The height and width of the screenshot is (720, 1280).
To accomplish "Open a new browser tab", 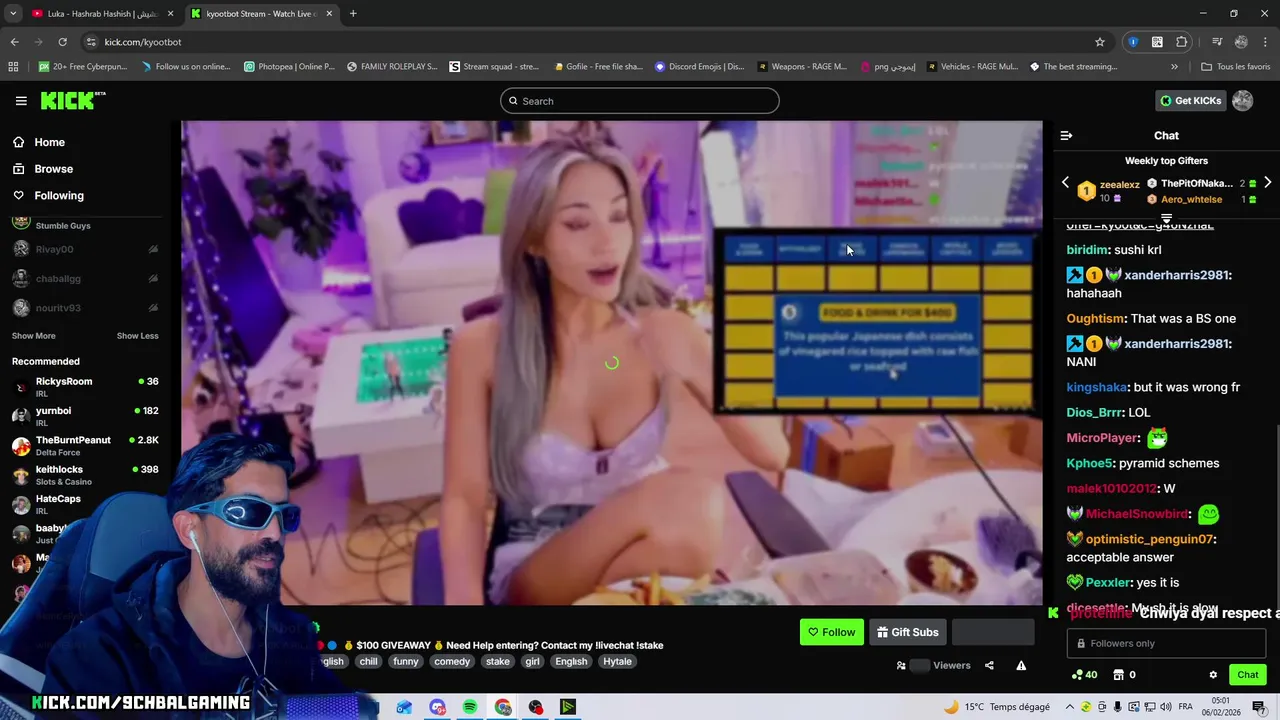I will pyautogui.click(x=353, y=14).
